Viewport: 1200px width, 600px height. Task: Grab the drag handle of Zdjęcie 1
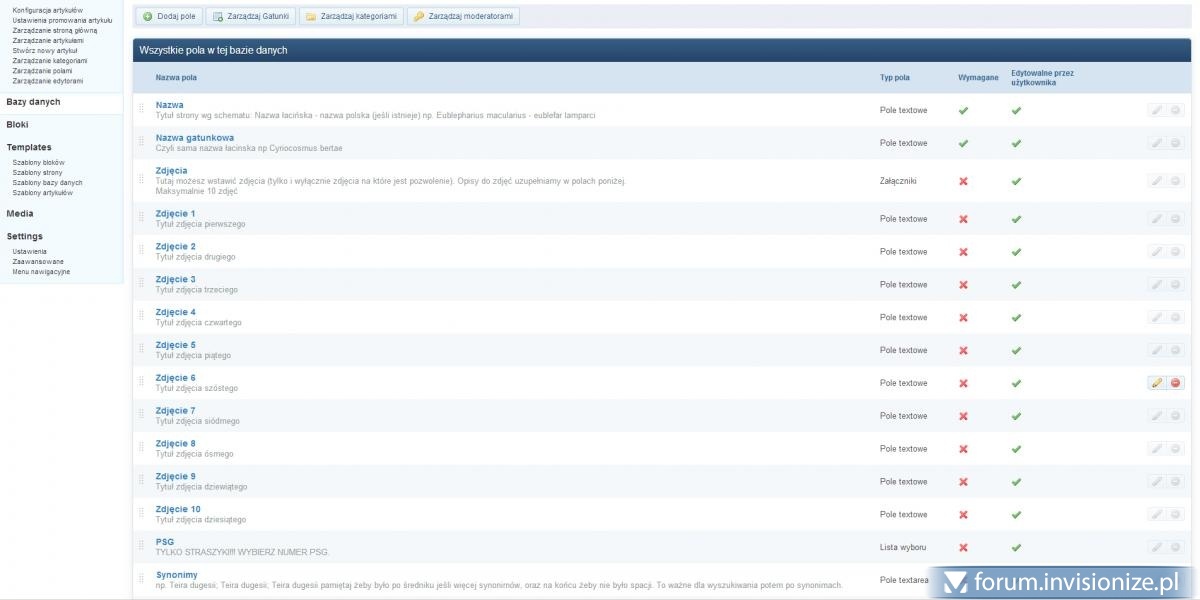pos(141,219)
